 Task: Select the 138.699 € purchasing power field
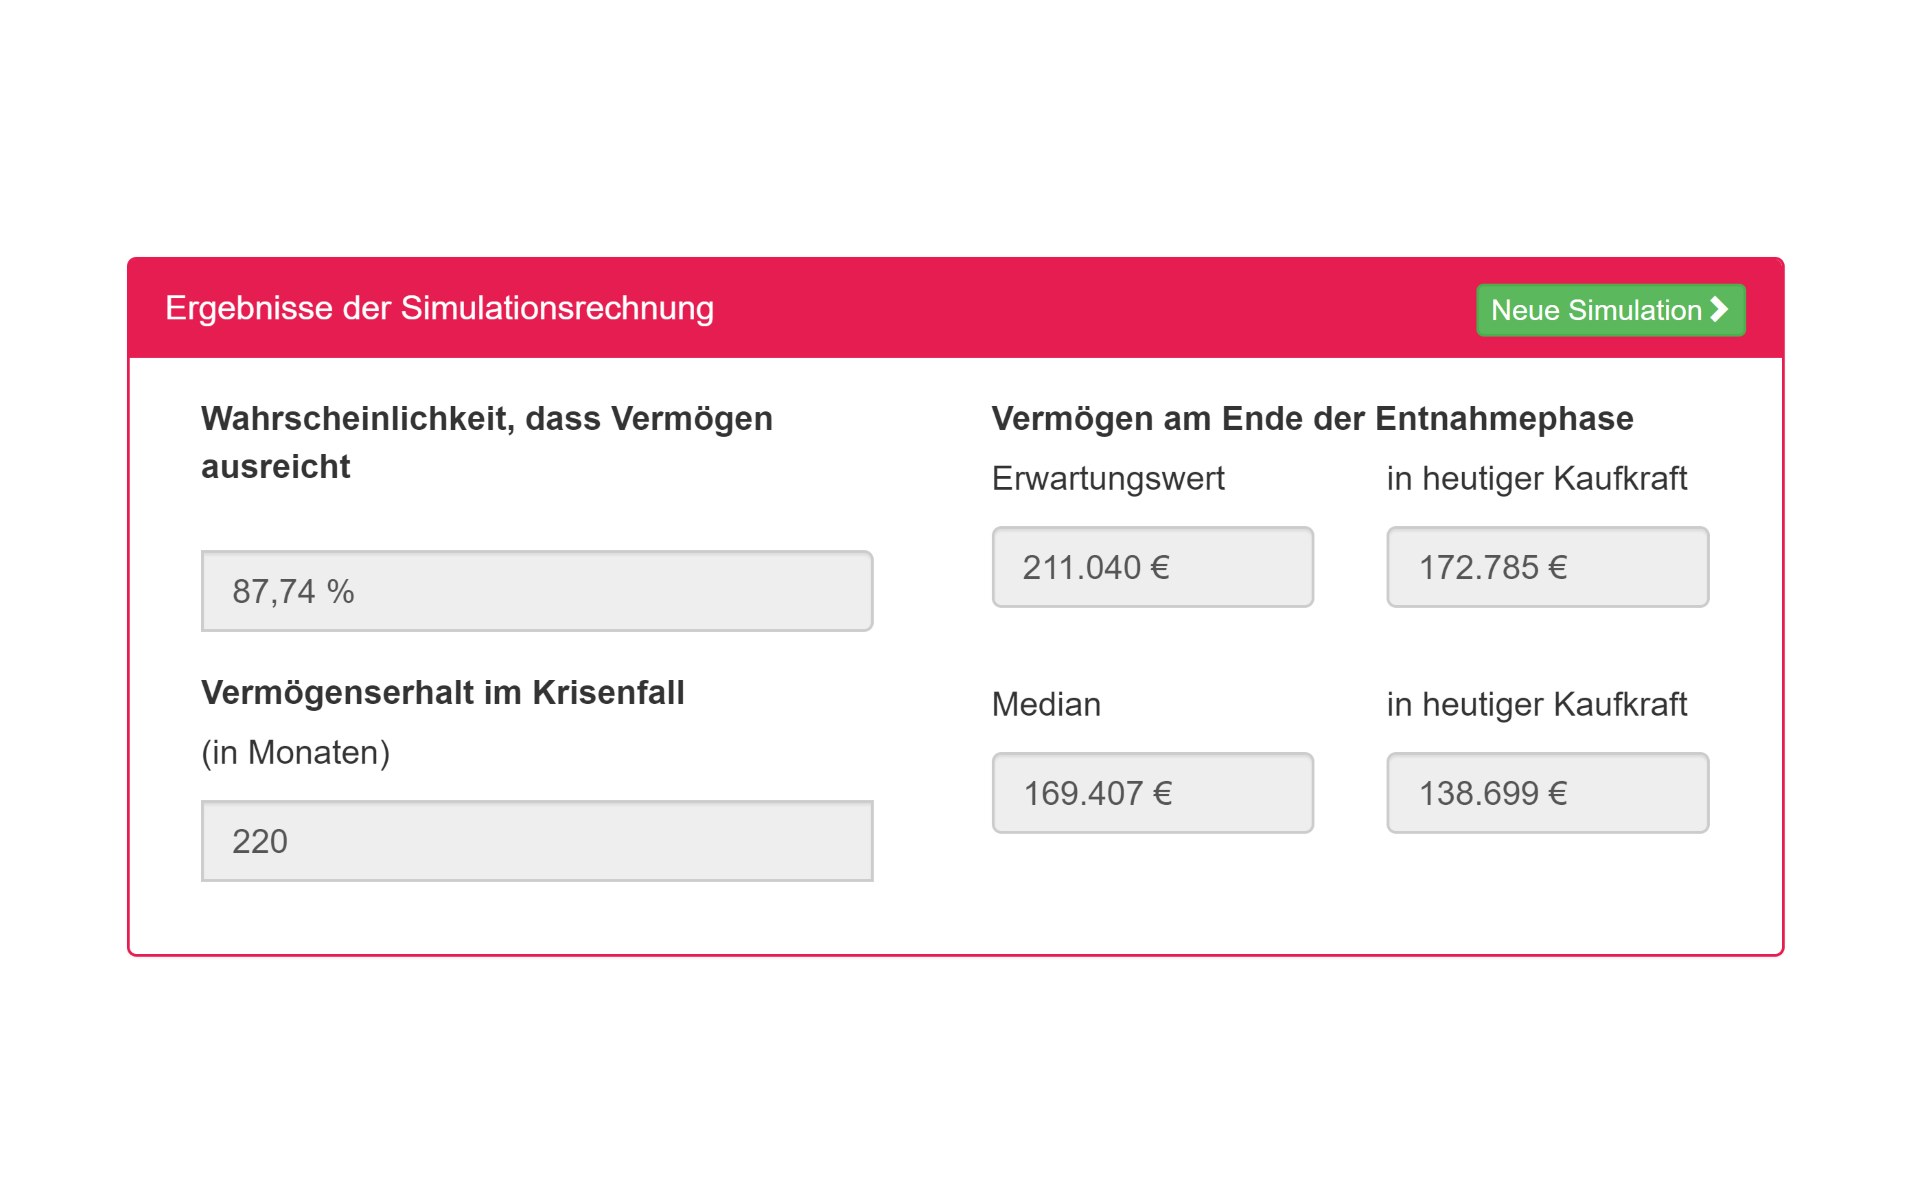point(1547,793)
